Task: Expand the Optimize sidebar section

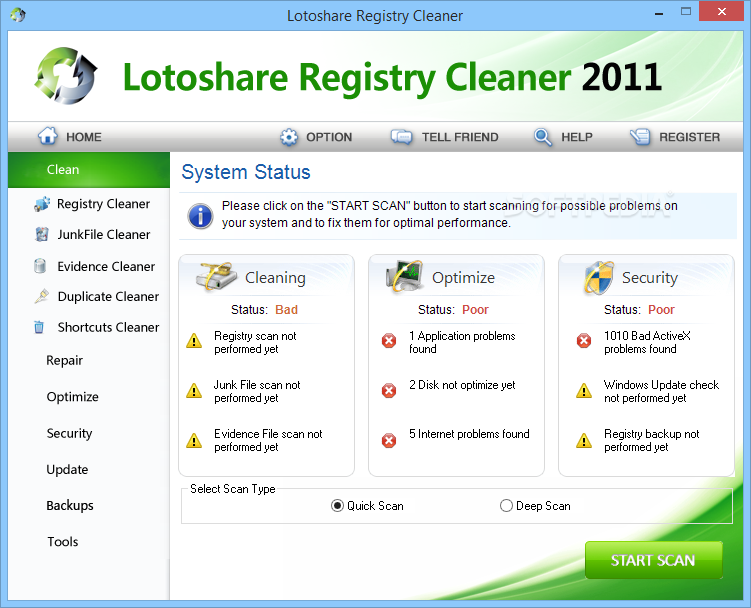Action: pyautogui.click(x=72, y=397)
